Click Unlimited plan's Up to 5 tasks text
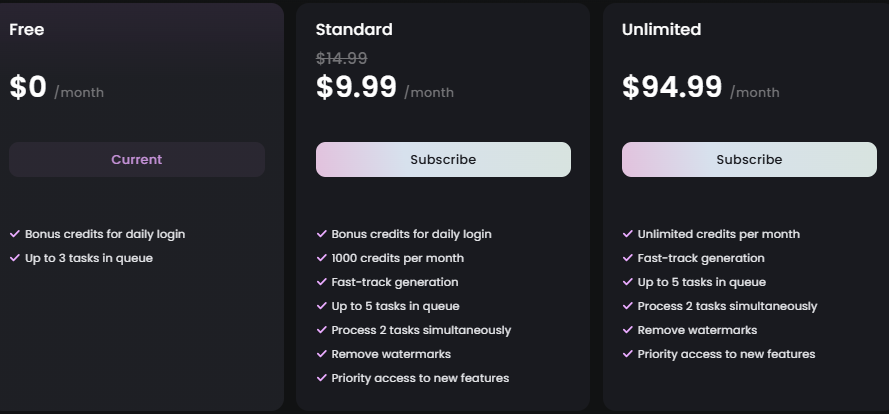This screenshot has height=414, width=889. [701, 282]
